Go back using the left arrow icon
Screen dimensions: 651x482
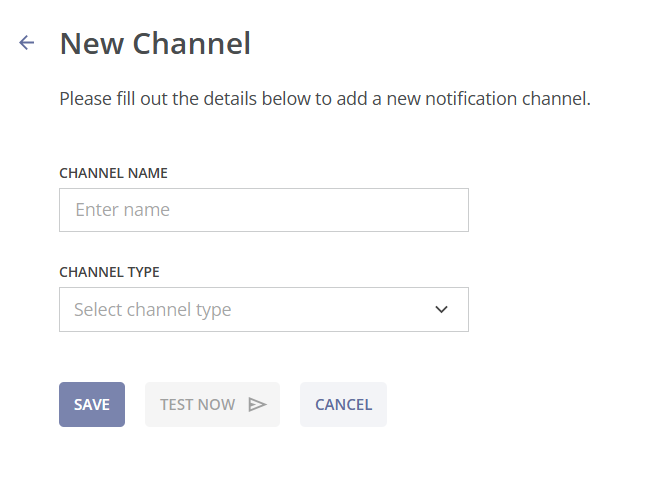[27, 42]
